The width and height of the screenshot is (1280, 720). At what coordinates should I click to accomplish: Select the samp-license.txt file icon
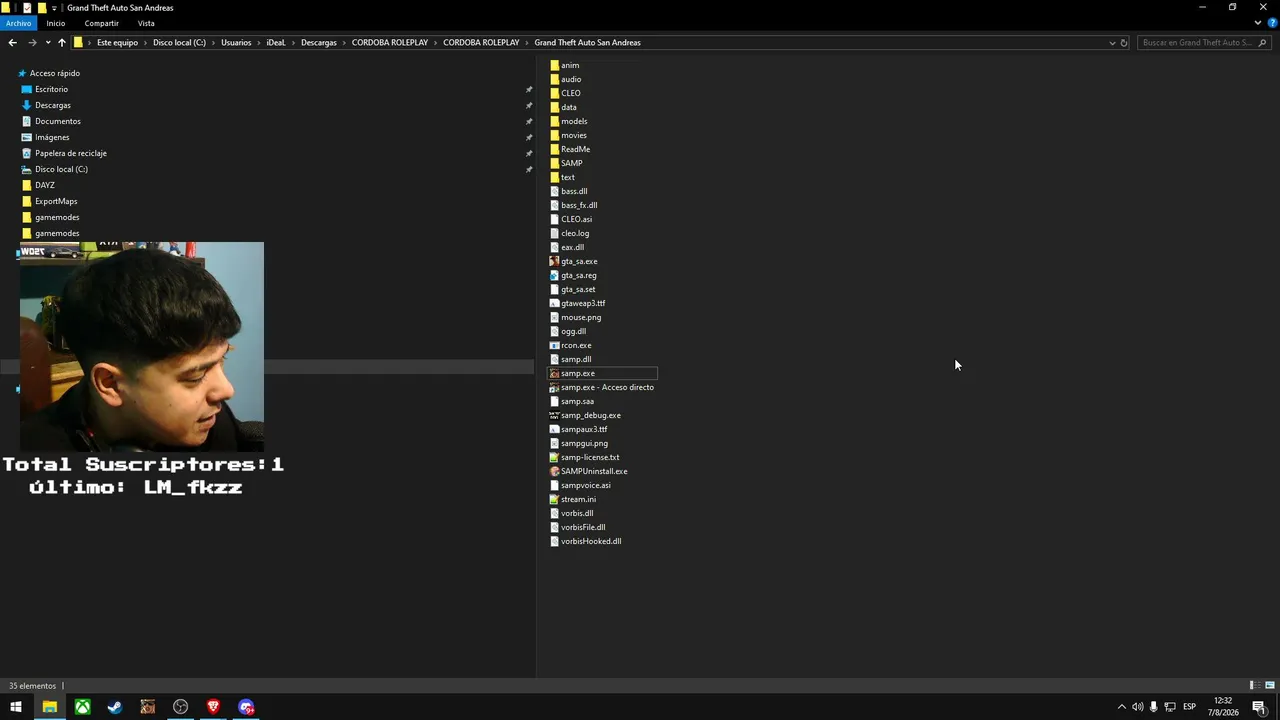[x=554, y=457]
